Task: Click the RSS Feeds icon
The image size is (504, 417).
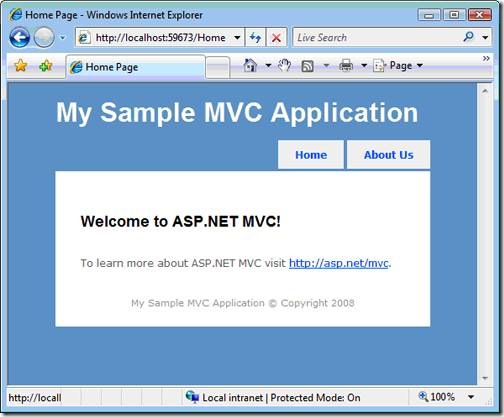Action: pyautogui.click(x=307, y=66)
